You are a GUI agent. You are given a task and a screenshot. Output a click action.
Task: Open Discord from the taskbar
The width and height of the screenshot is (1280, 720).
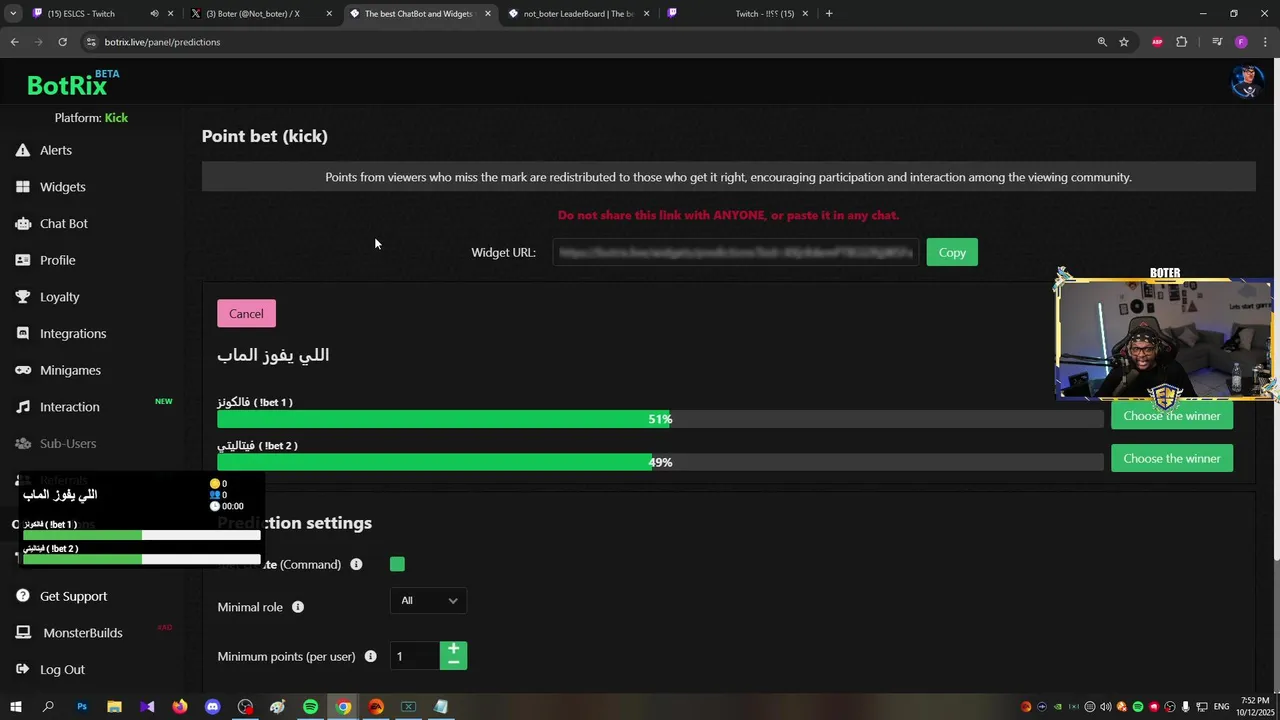pos(212,707)
